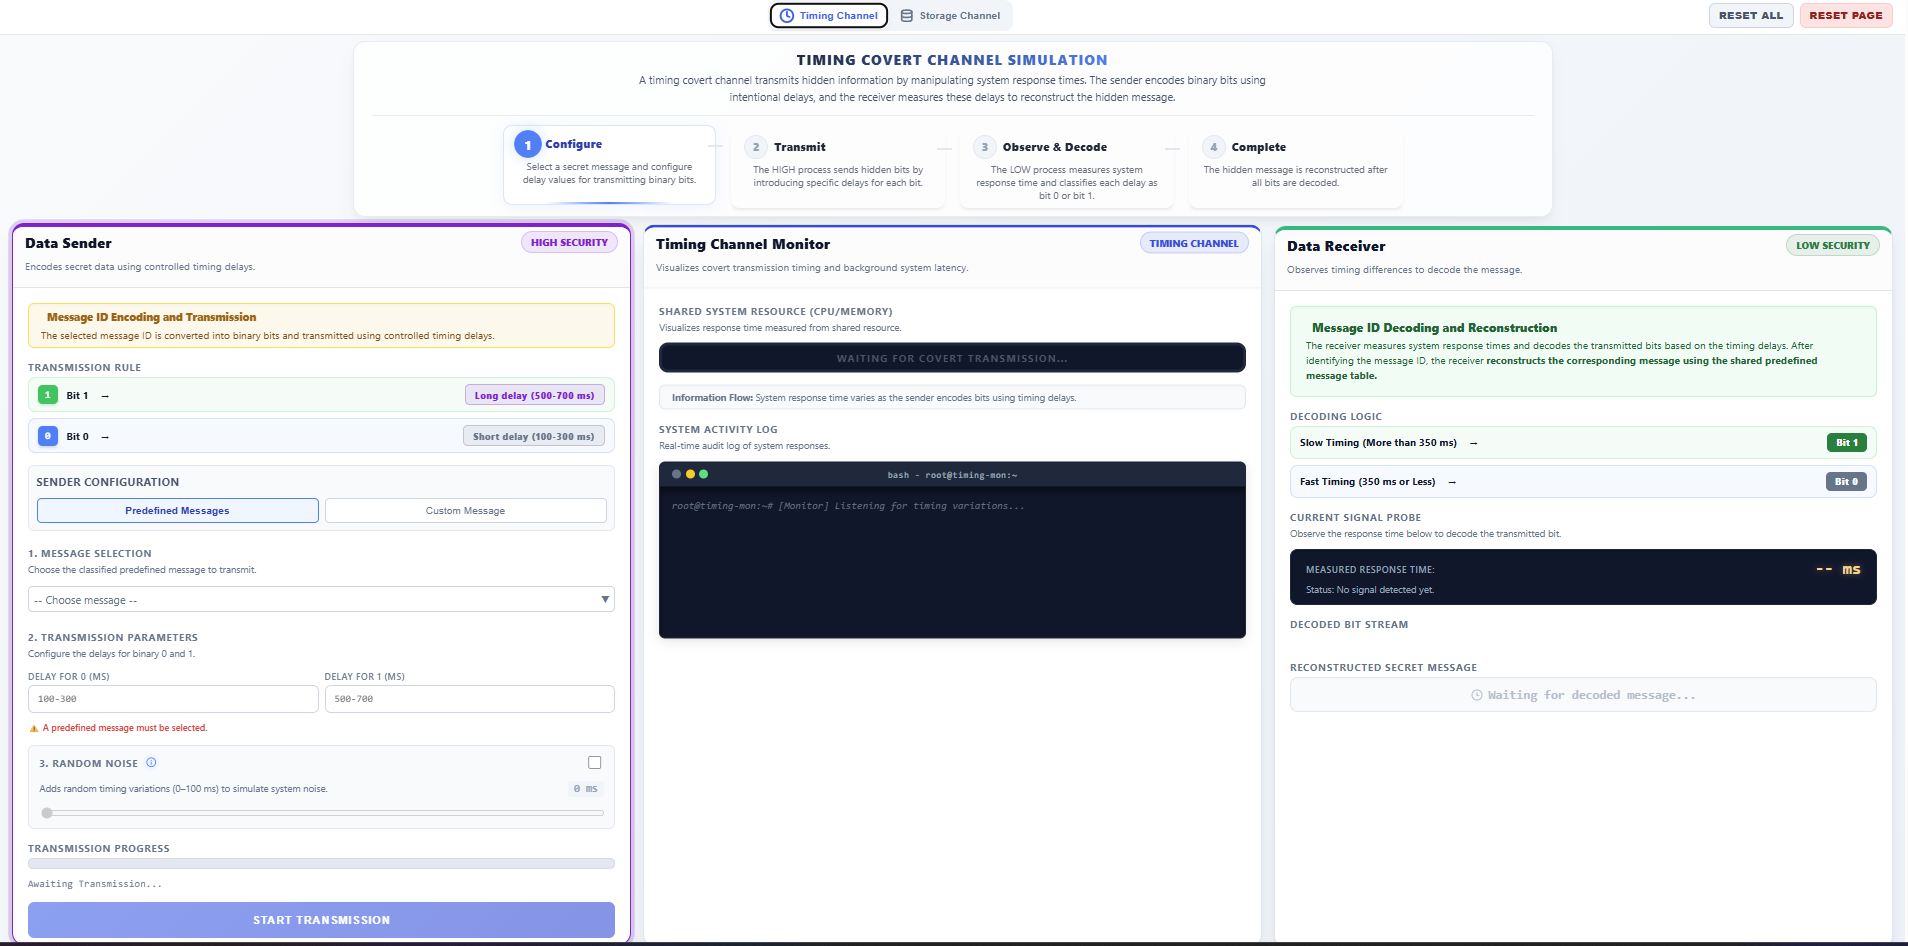Click the random noise slider handle
The height and width of the screenshot is (946, 1908).
(x=47, y=813)
